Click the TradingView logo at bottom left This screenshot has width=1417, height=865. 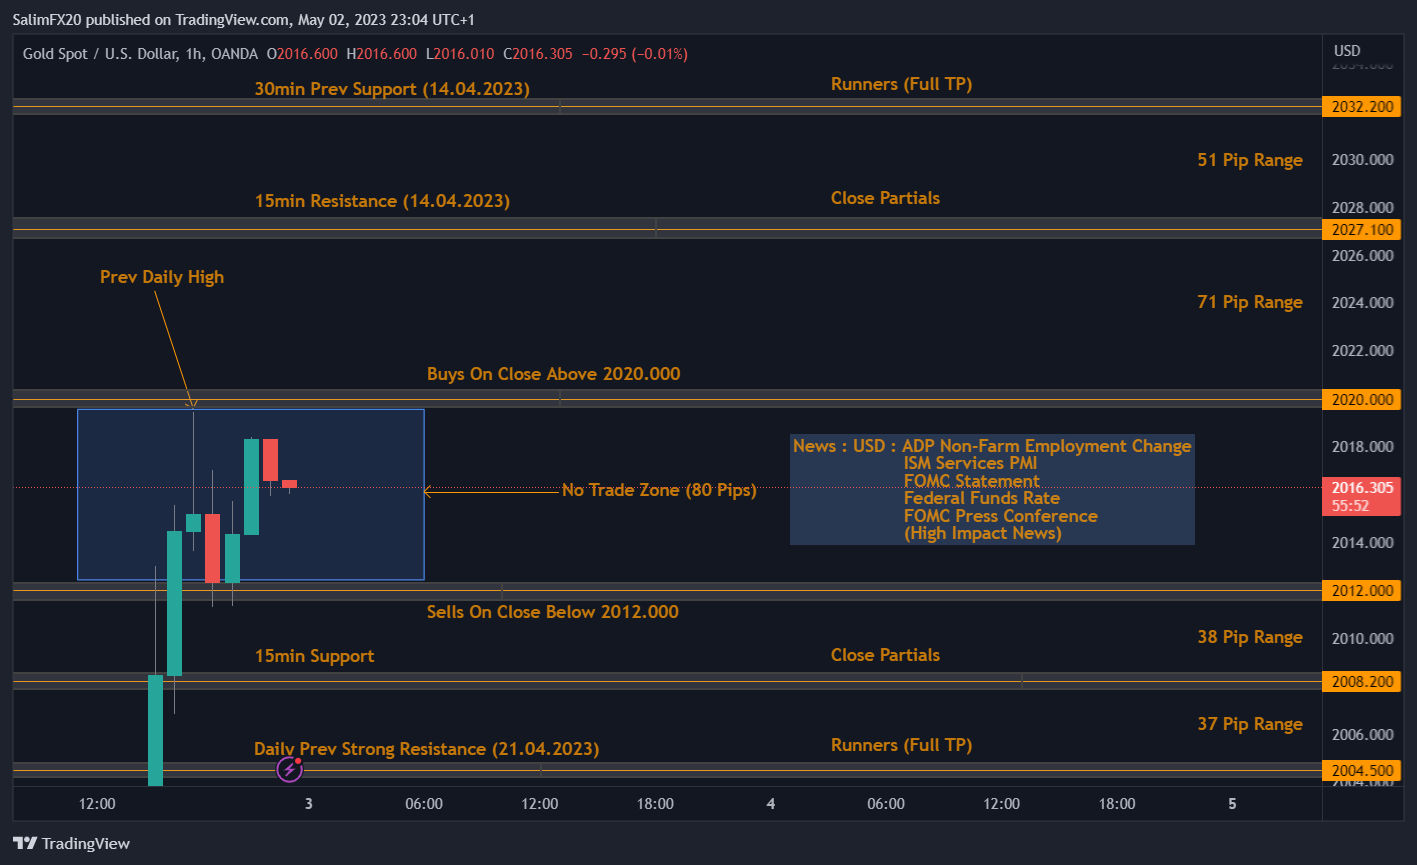coord(71,843)
